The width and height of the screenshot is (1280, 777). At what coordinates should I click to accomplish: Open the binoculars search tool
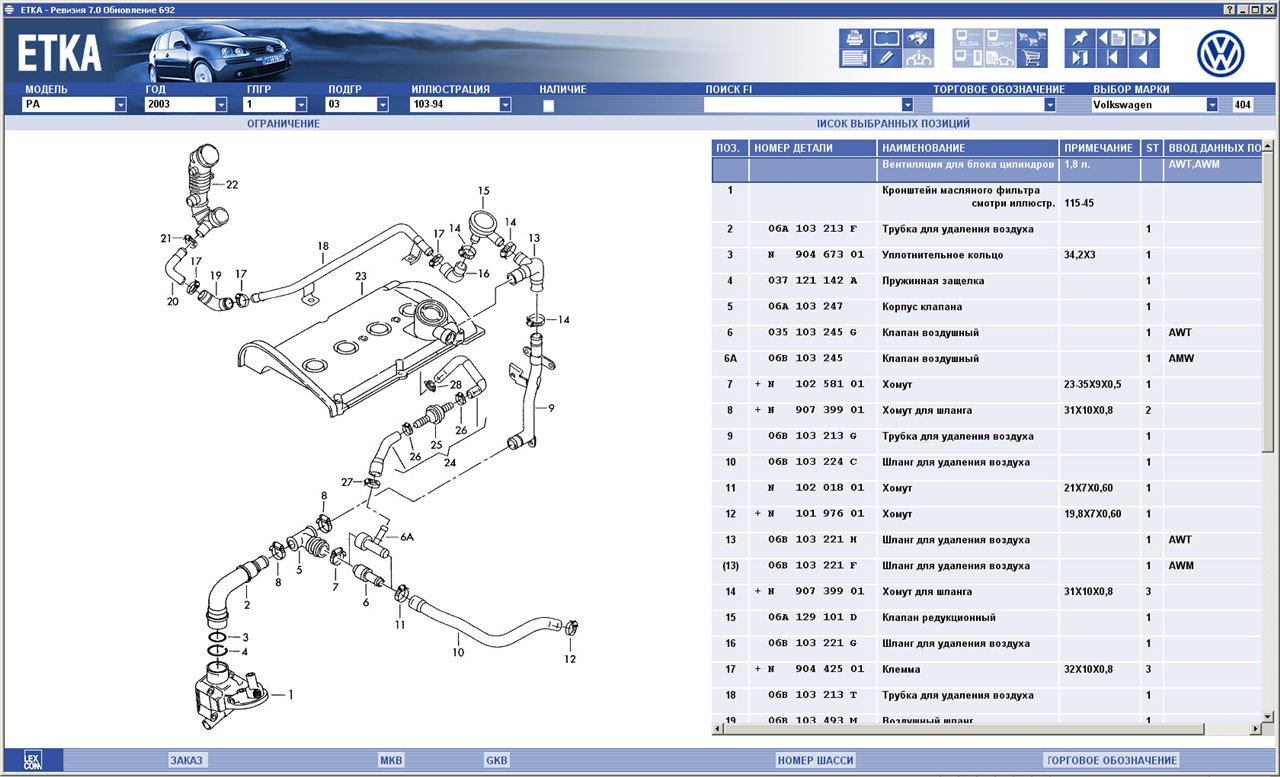tap(917, 38)
